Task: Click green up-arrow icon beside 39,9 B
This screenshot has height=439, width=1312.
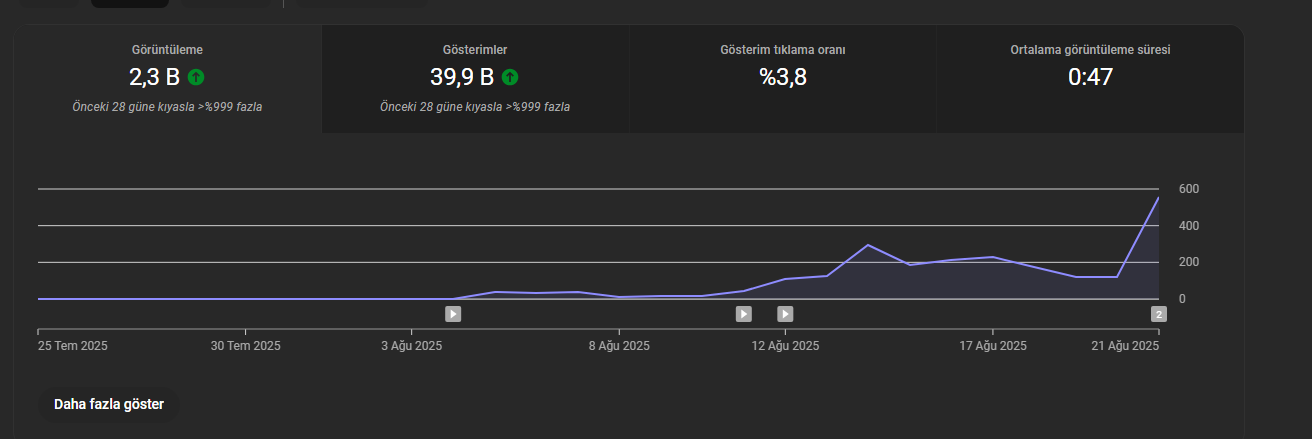Action: click(x=510, y=77)
